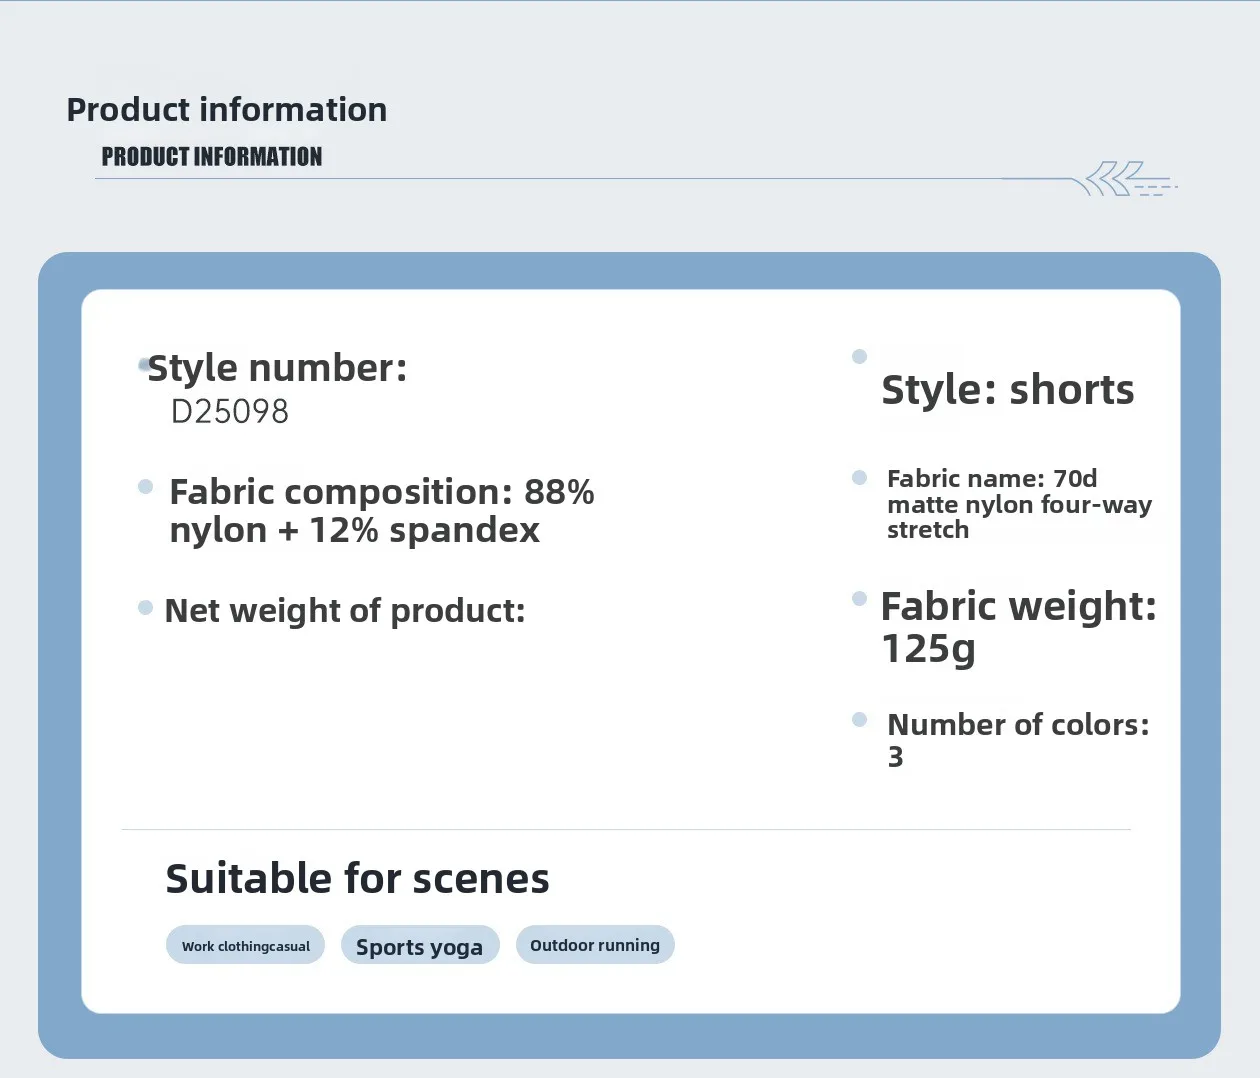The width and height of the screenshot is (1260, 1078).
Task: Click the Number of colors: 3 text
Action: pos(1018,739)
